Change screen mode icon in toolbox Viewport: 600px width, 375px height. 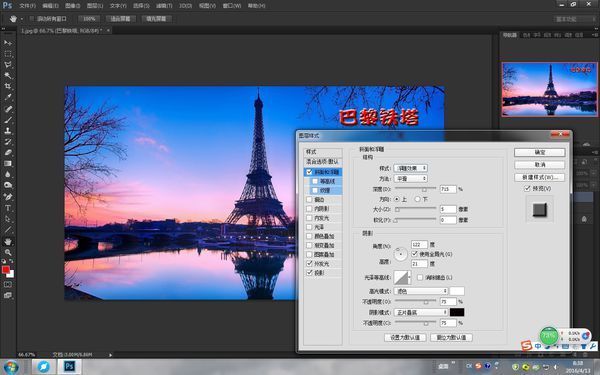pos(8,295)
